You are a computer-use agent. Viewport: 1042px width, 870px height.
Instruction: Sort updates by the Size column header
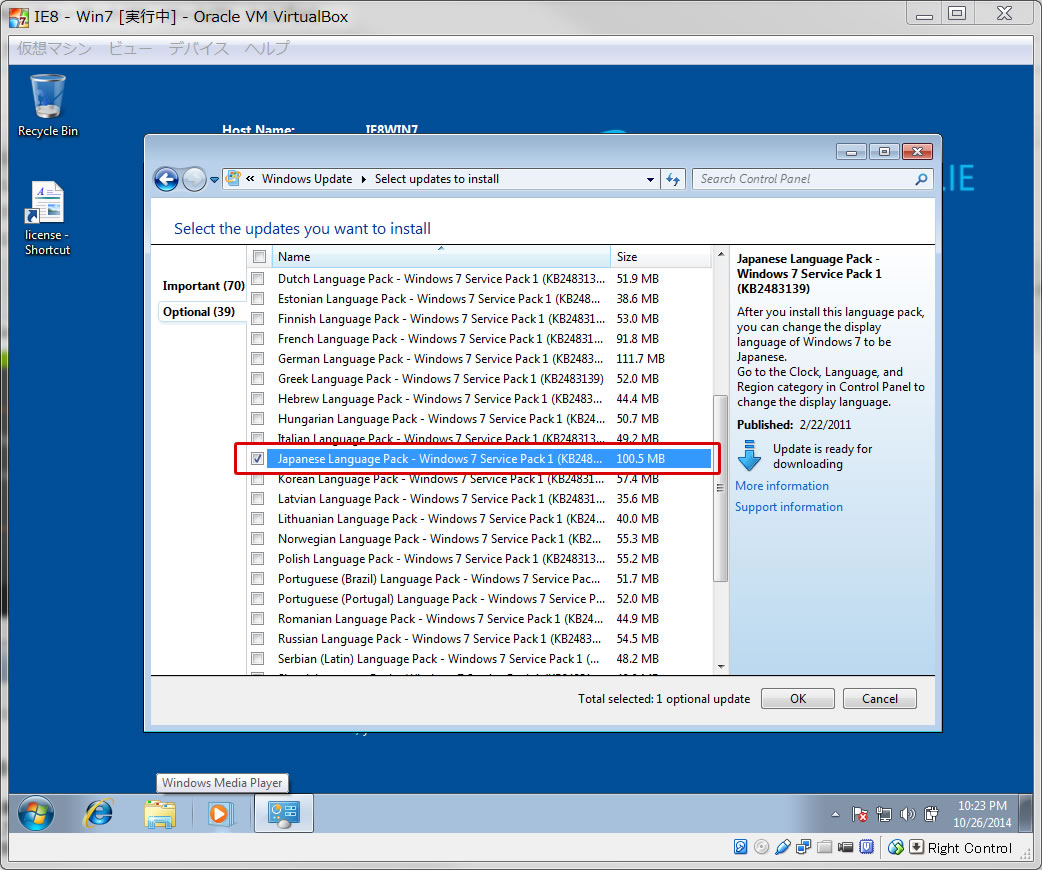(x=661, y=257)
